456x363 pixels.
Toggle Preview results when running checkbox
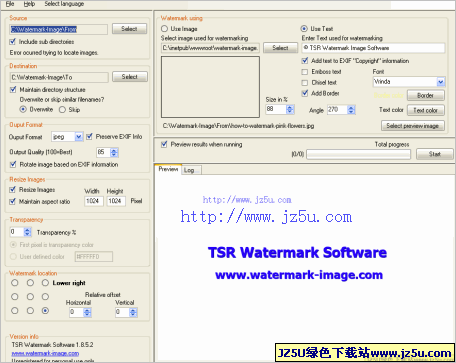click(164, 144)
